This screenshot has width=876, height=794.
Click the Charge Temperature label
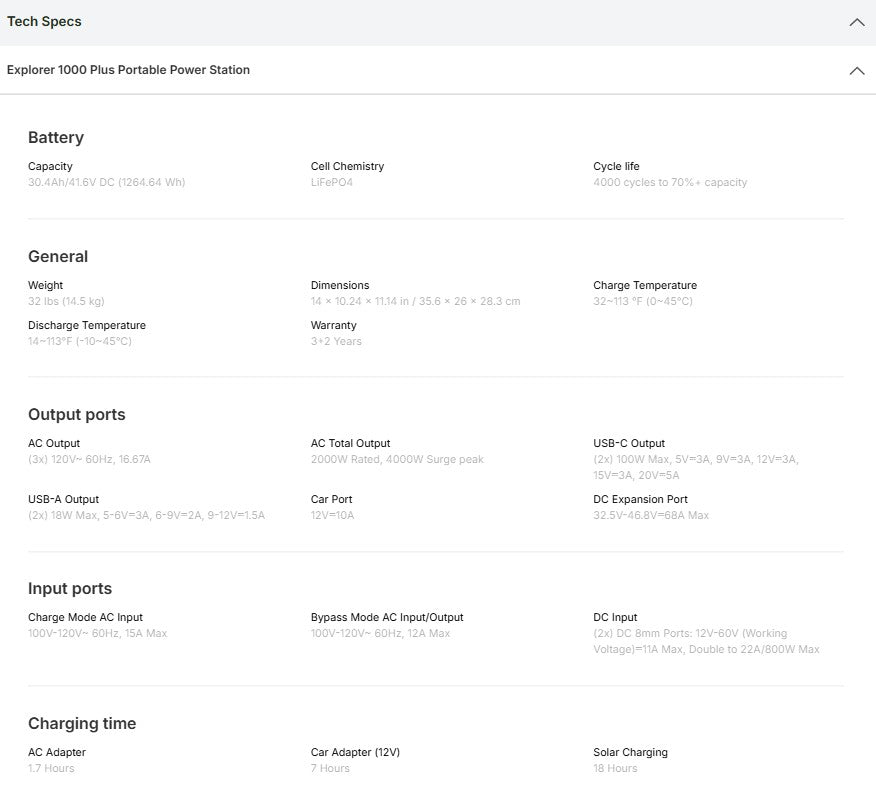[645, 286]
